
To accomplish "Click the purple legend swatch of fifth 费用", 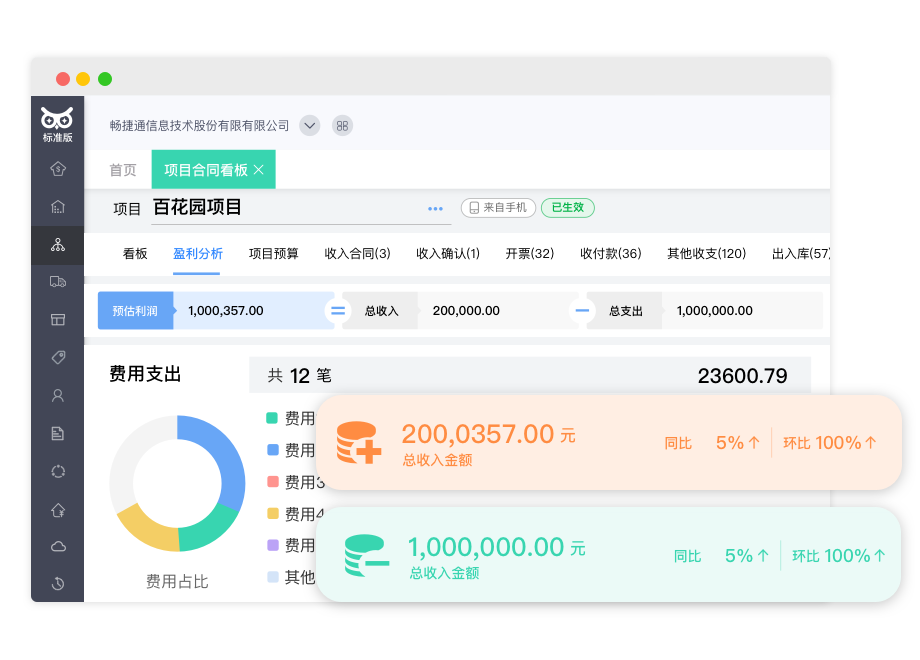I will click(272, 545).
